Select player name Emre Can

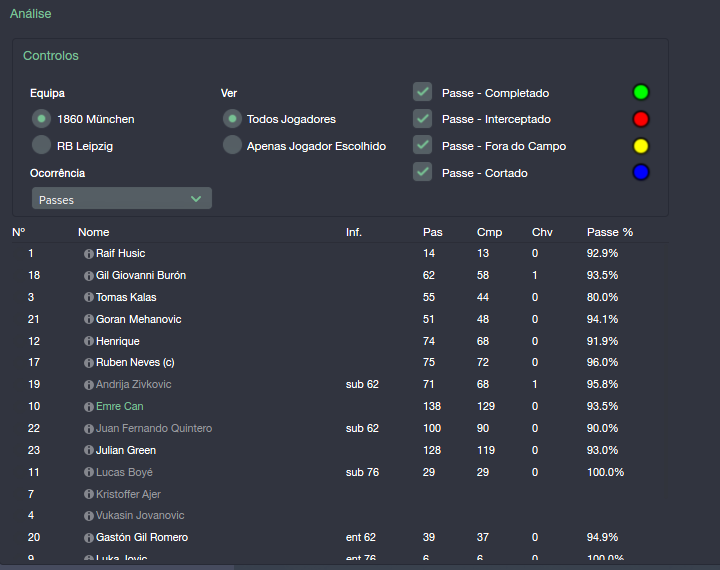click(119, 406)
